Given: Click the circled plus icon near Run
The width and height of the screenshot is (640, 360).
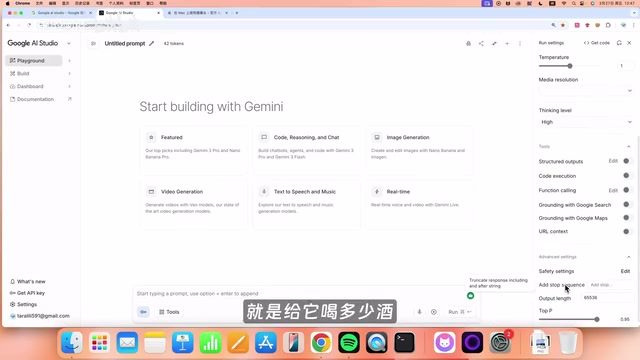Looking at the screenshot, I should (x=433, y=312).
